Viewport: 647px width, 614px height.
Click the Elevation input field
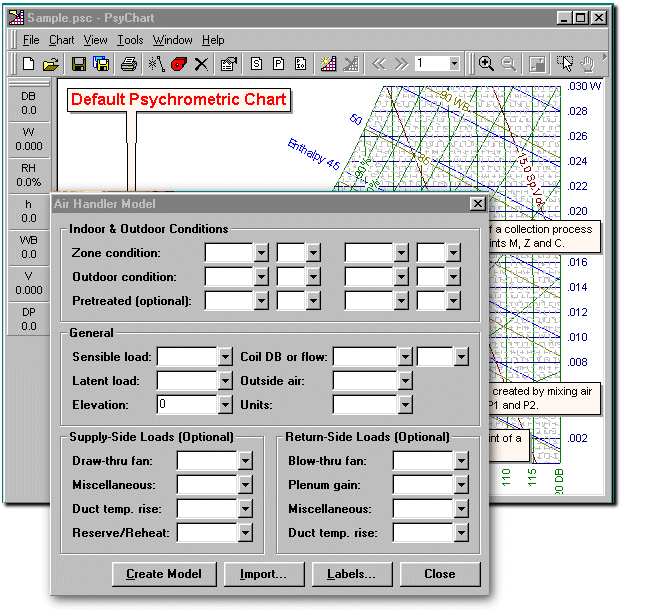(x=186, y=405)
